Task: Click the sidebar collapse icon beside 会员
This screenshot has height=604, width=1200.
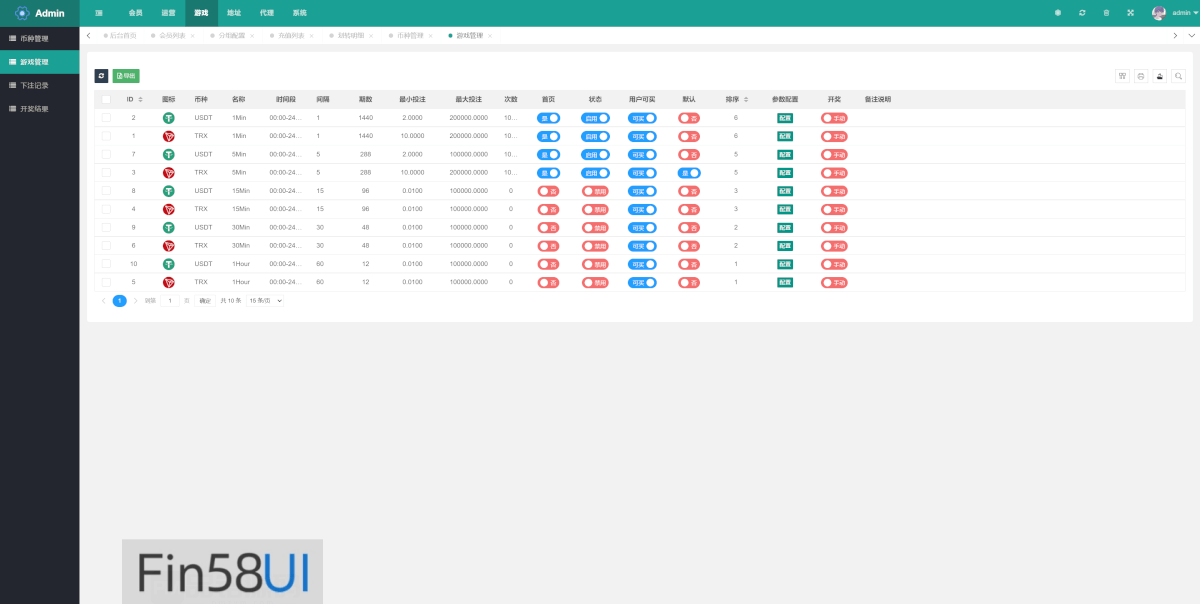Action: click(x=99, y=13)
